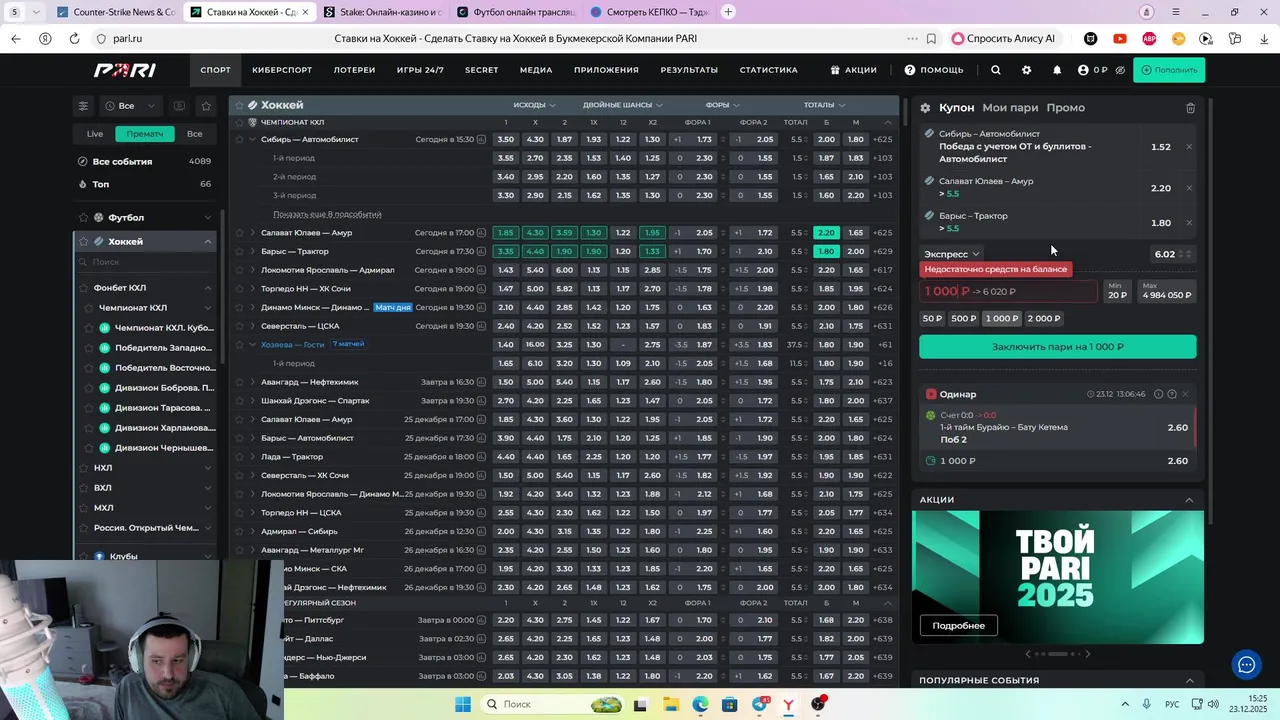Image resolution: width=1280 pixels, height=720 pixels.
Task: Click the PARI logo
Action: tap(125, 70)
